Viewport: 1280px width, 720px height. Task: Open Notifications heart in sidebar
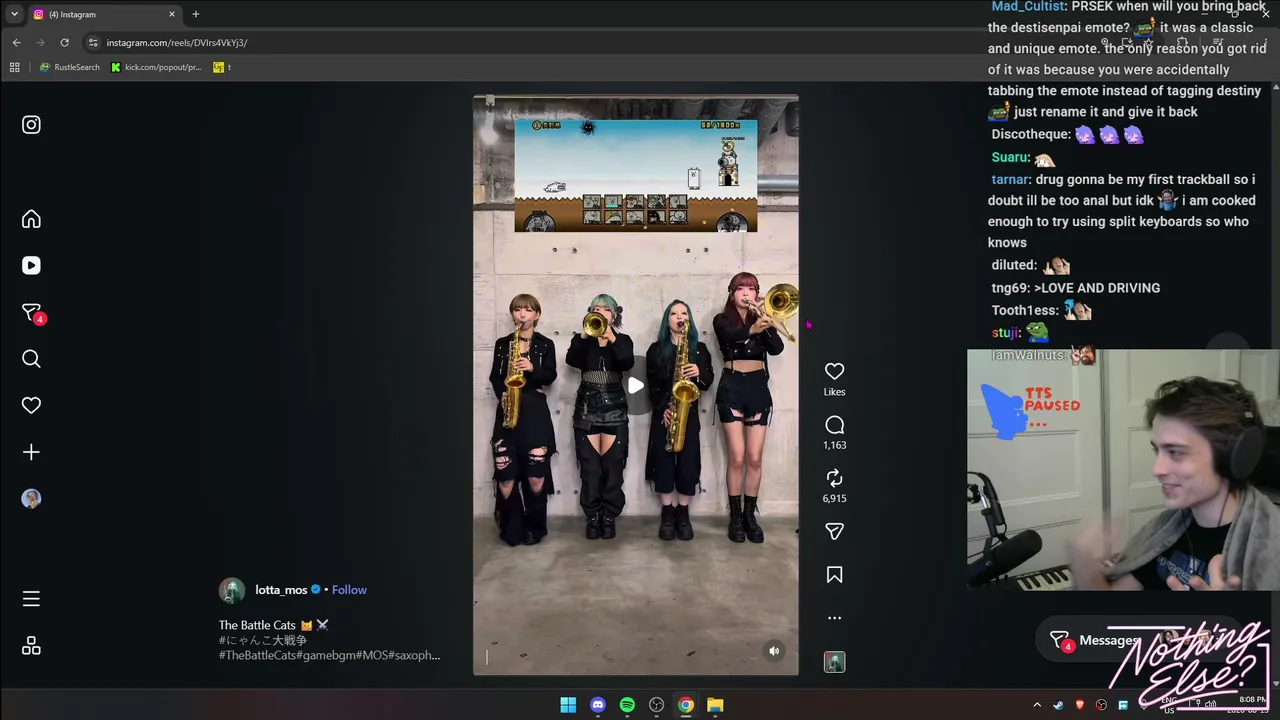click(31, 405)
